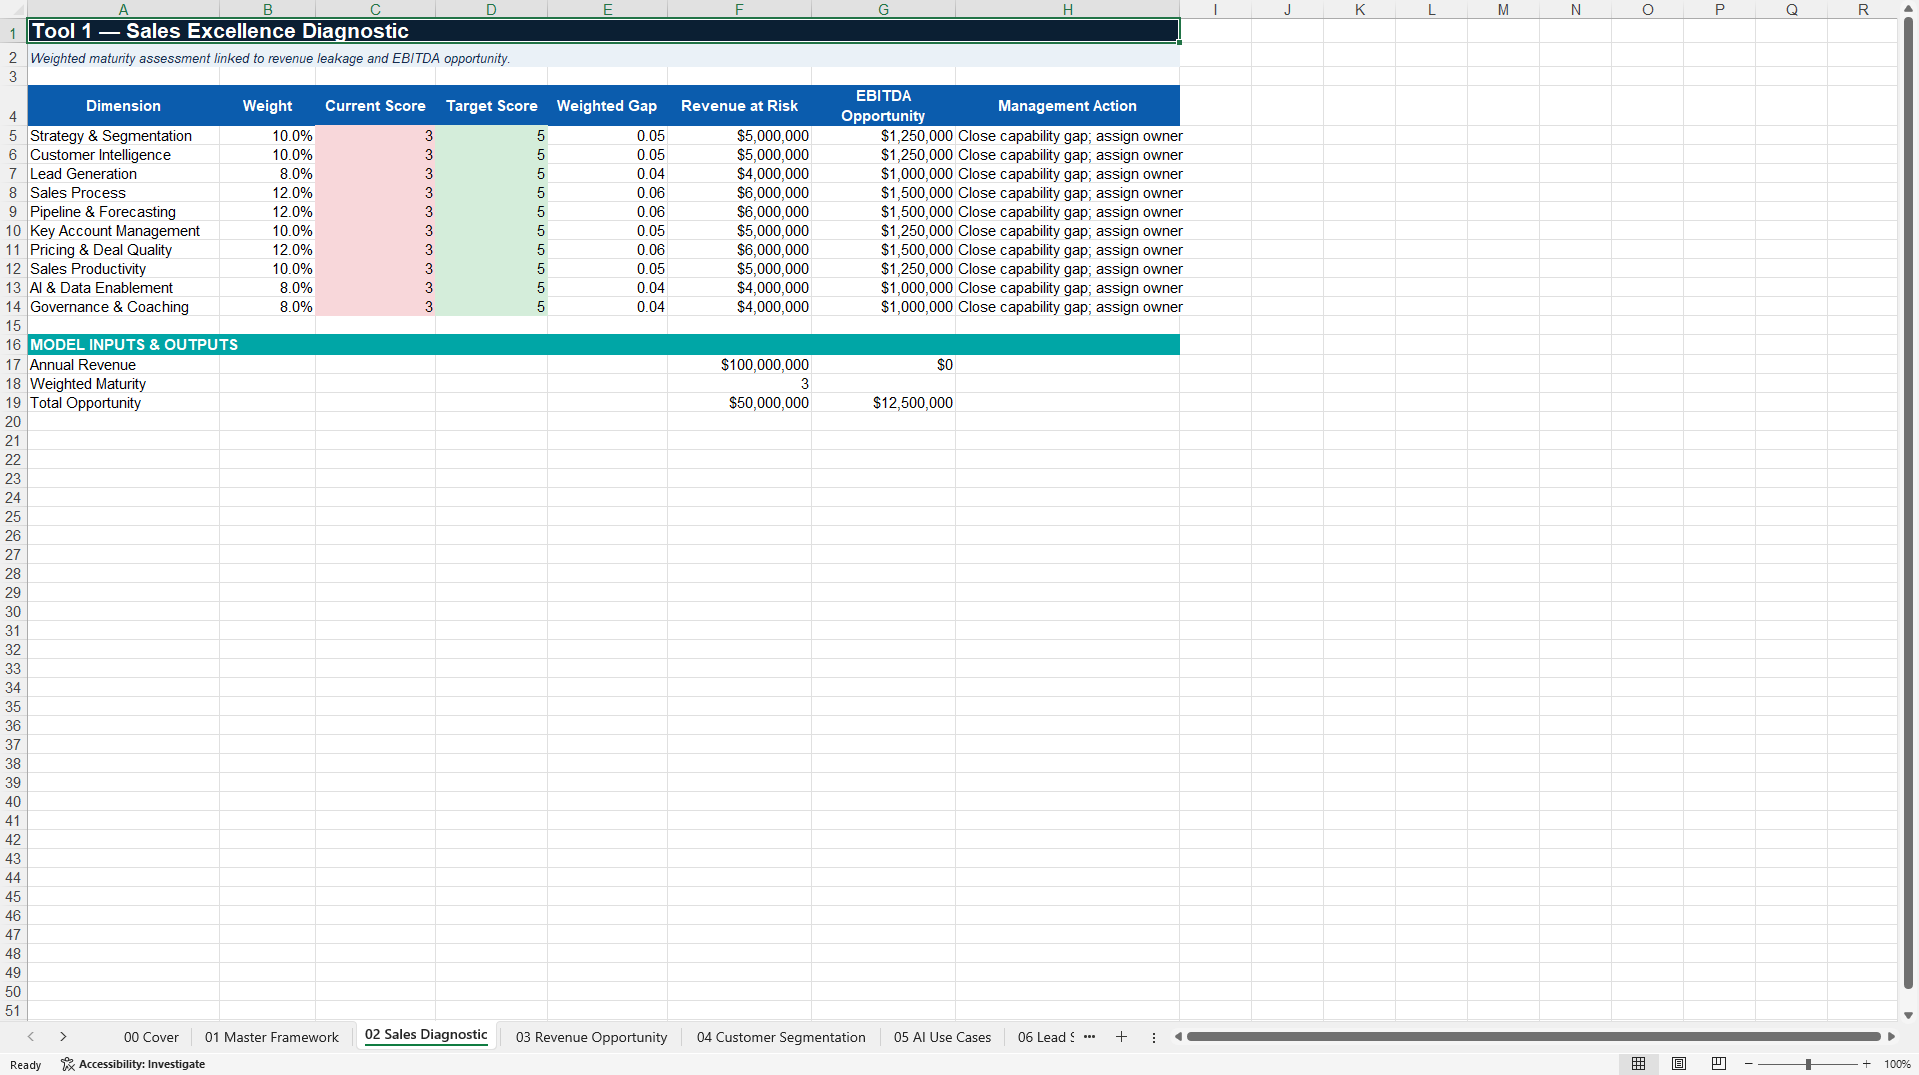Click the zoom out minus icon
This screenshot has width=1919, height=1075.
(1749, 1064)
